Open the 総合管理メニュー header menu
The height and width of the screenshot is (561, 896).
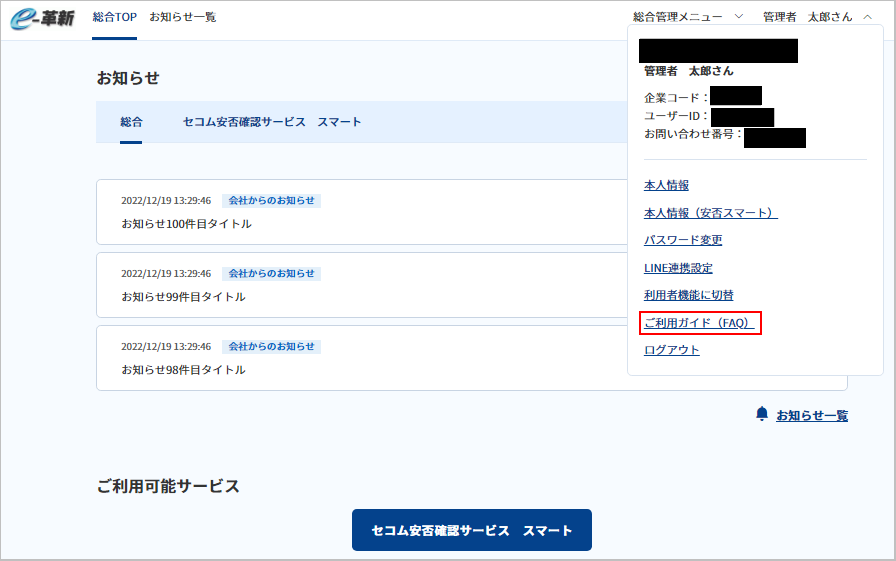point(677,17)
